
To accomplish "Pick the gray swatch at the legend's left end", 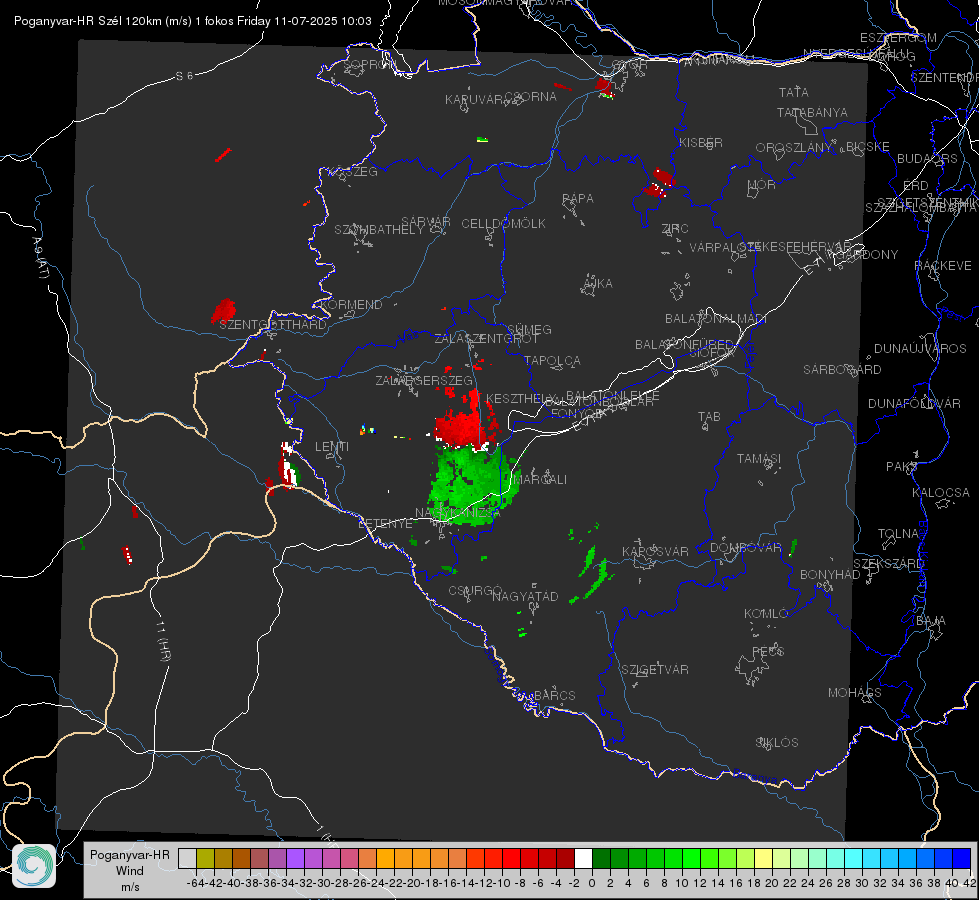I will click(x=187, y=859).
